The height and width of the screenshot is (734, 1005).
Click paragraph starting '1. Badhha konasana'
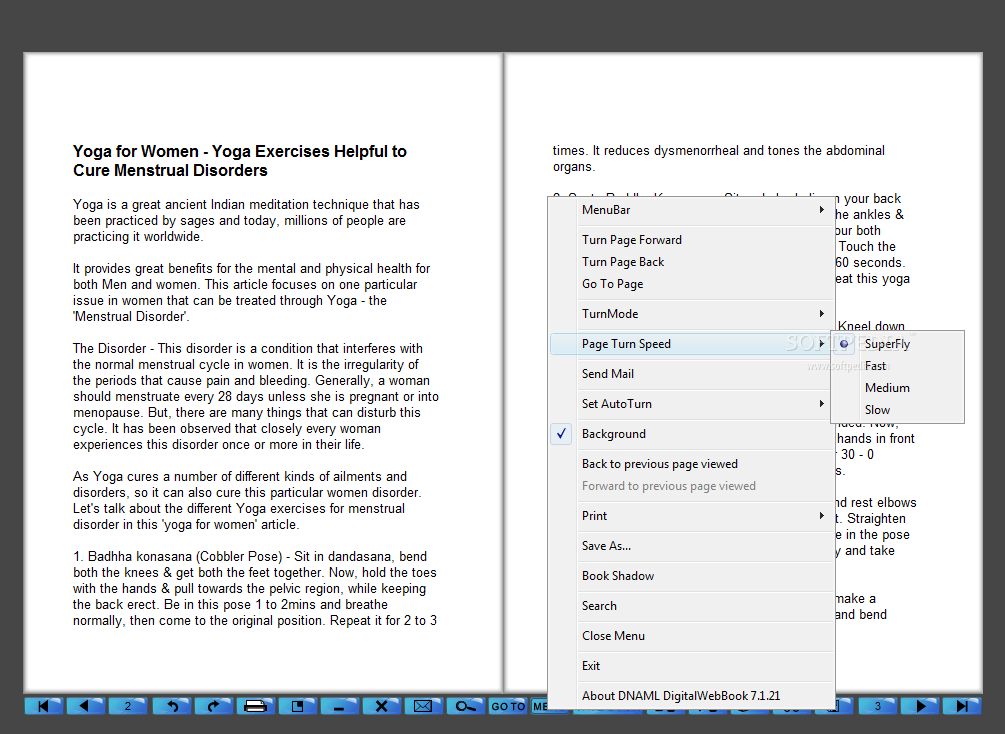254,588
